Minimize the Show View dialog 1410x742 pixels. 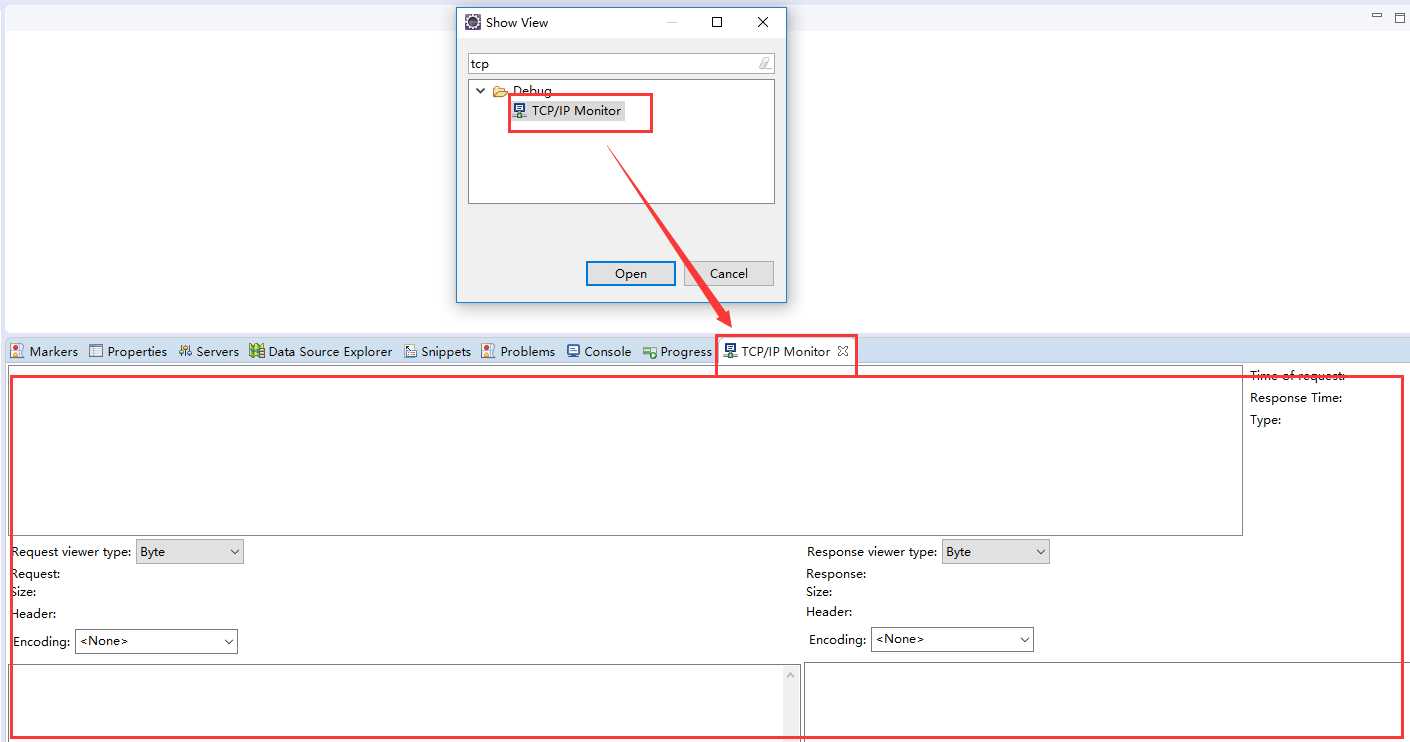tap(672, 22)
